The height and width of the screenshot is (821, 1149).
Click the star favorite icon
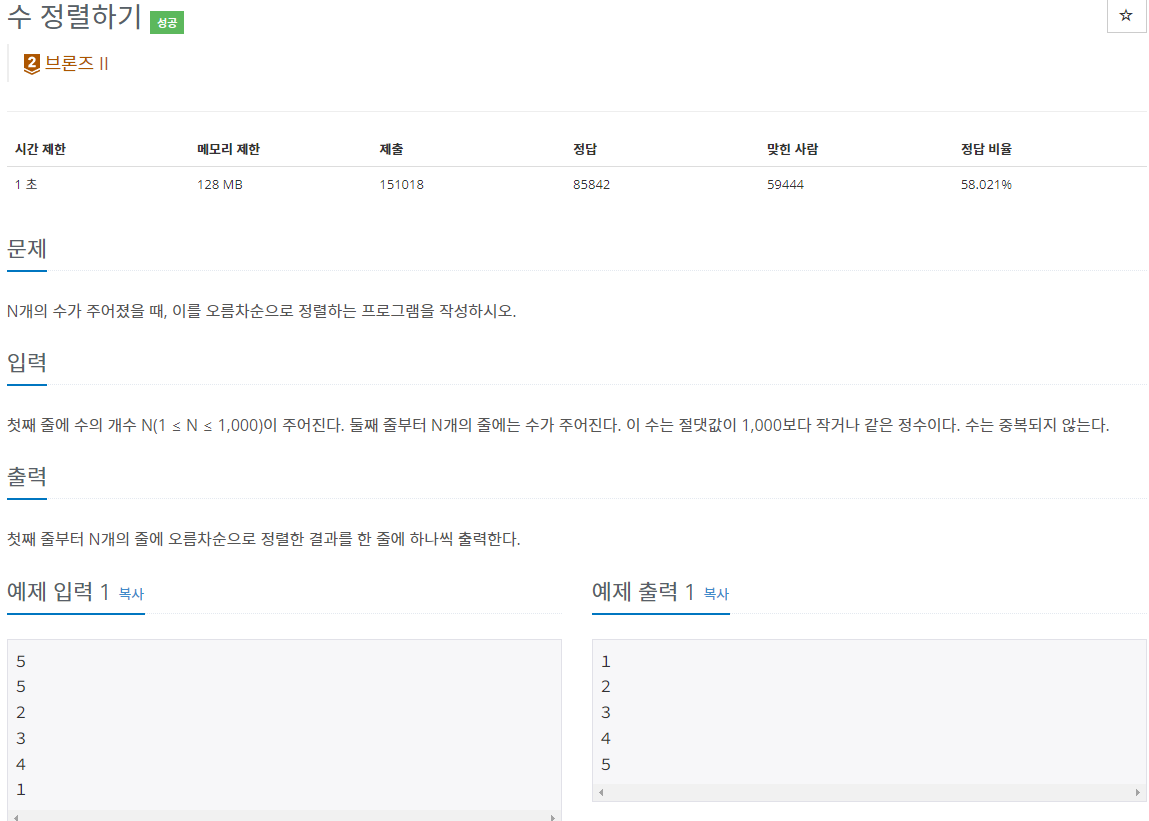(x=1126, y=15)
